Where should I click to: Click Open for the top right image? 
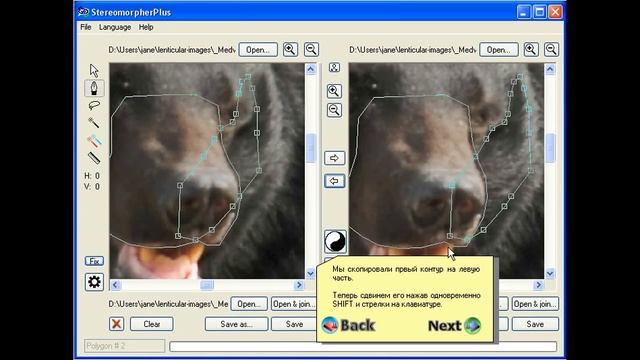pos(499,50)
